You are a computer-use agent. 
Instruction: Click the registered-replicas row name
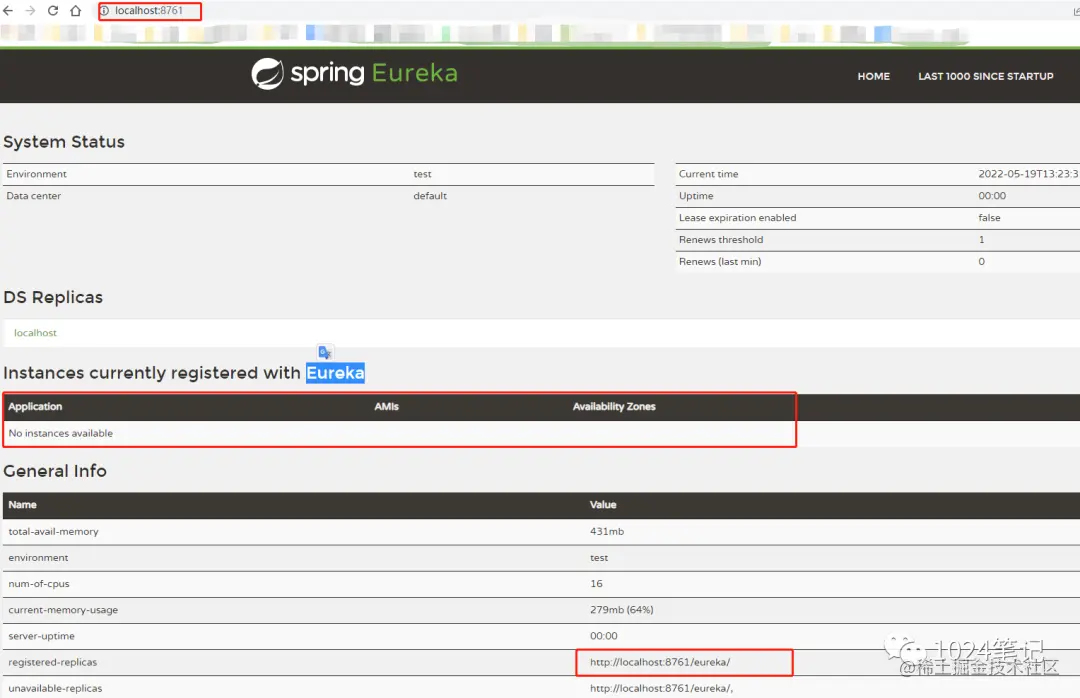52,662
